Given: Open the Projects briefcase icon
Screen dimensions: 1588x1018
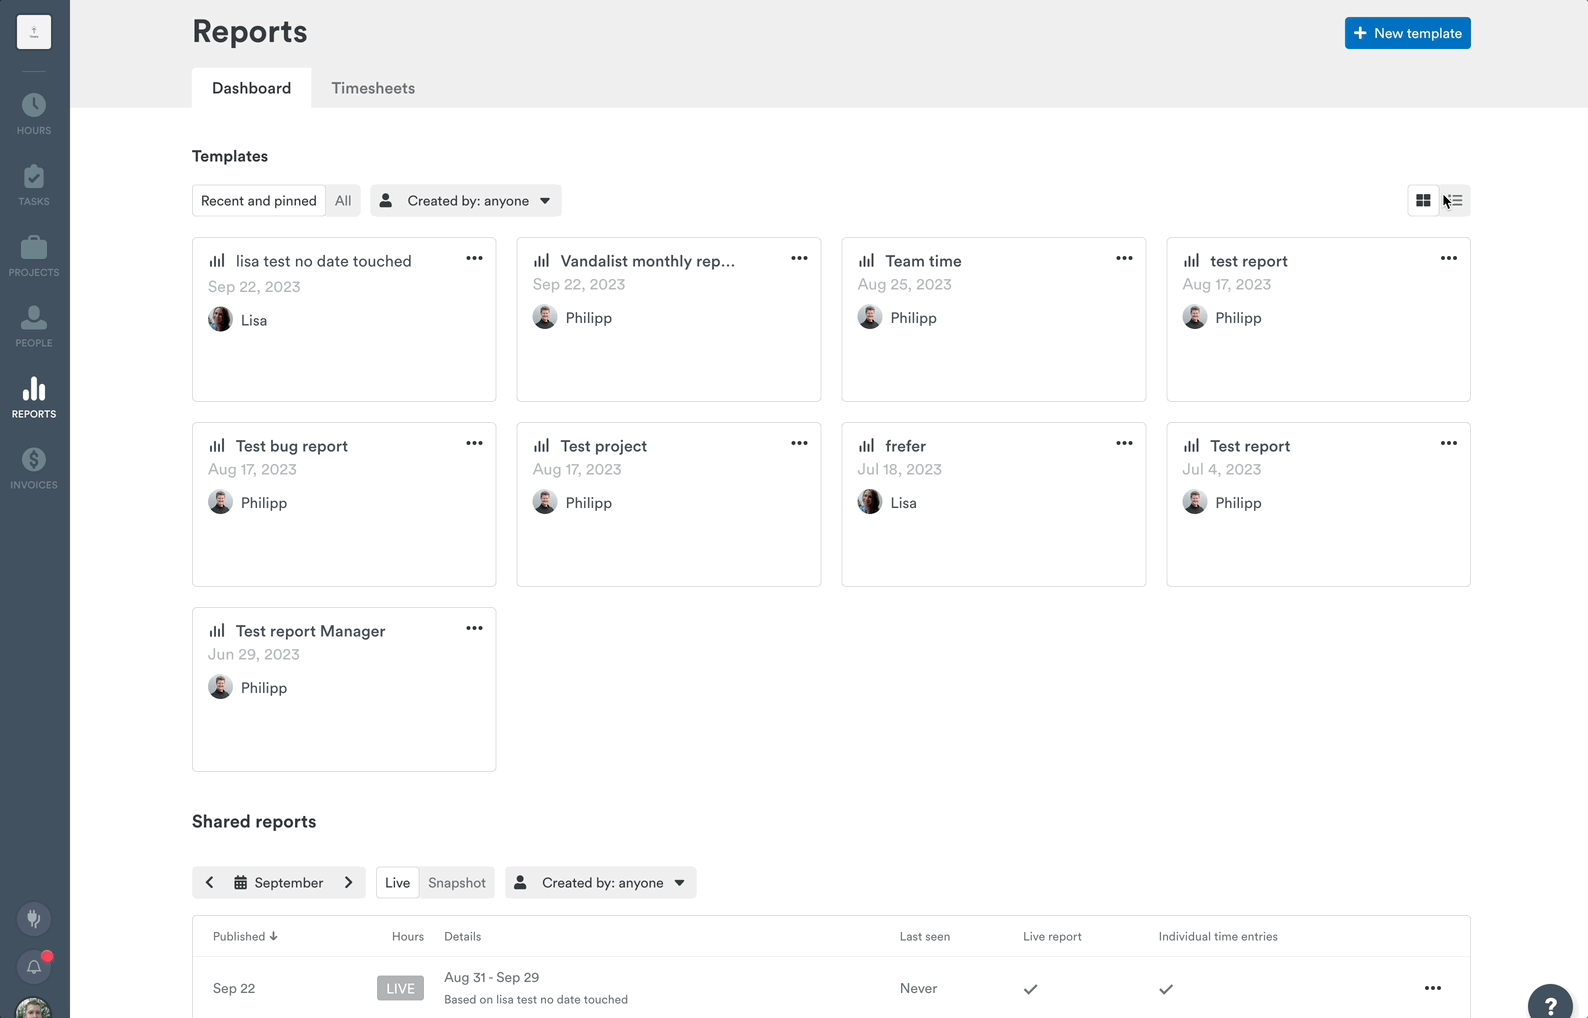Looking at the screenshot, I should pyautogui.click(x=34, y=248).
